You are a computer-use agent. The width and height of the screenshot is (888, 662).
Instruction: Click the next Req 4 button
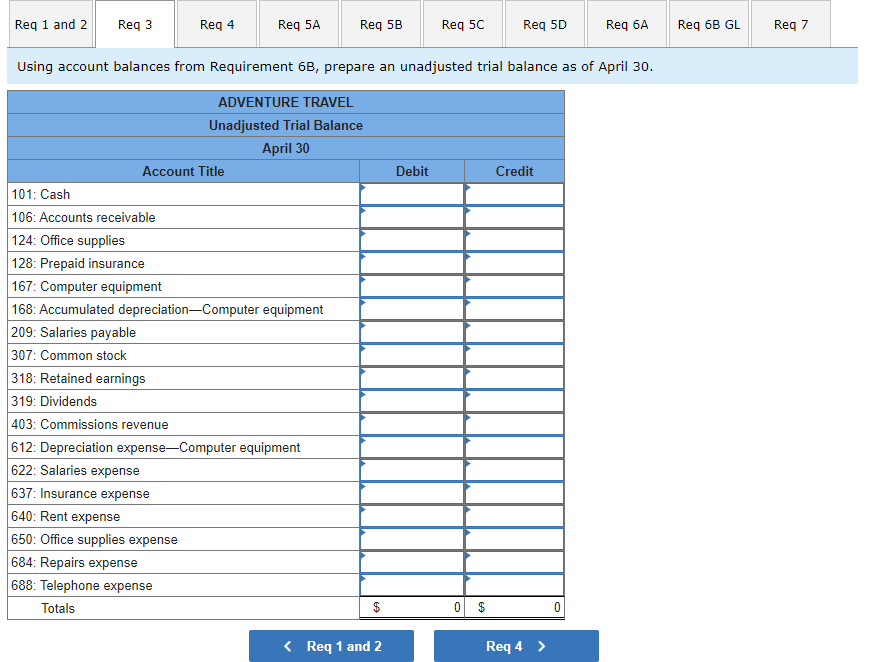coord(516,646)
